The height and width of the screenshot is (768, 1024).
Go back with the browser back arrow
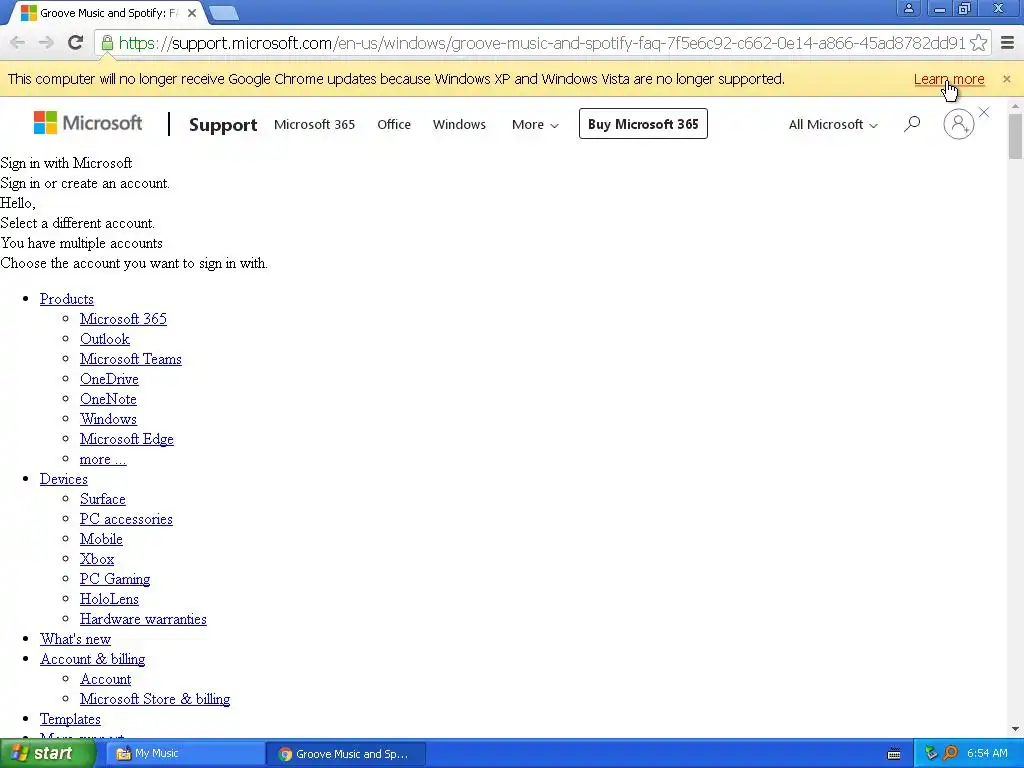[x=18, y=43]
